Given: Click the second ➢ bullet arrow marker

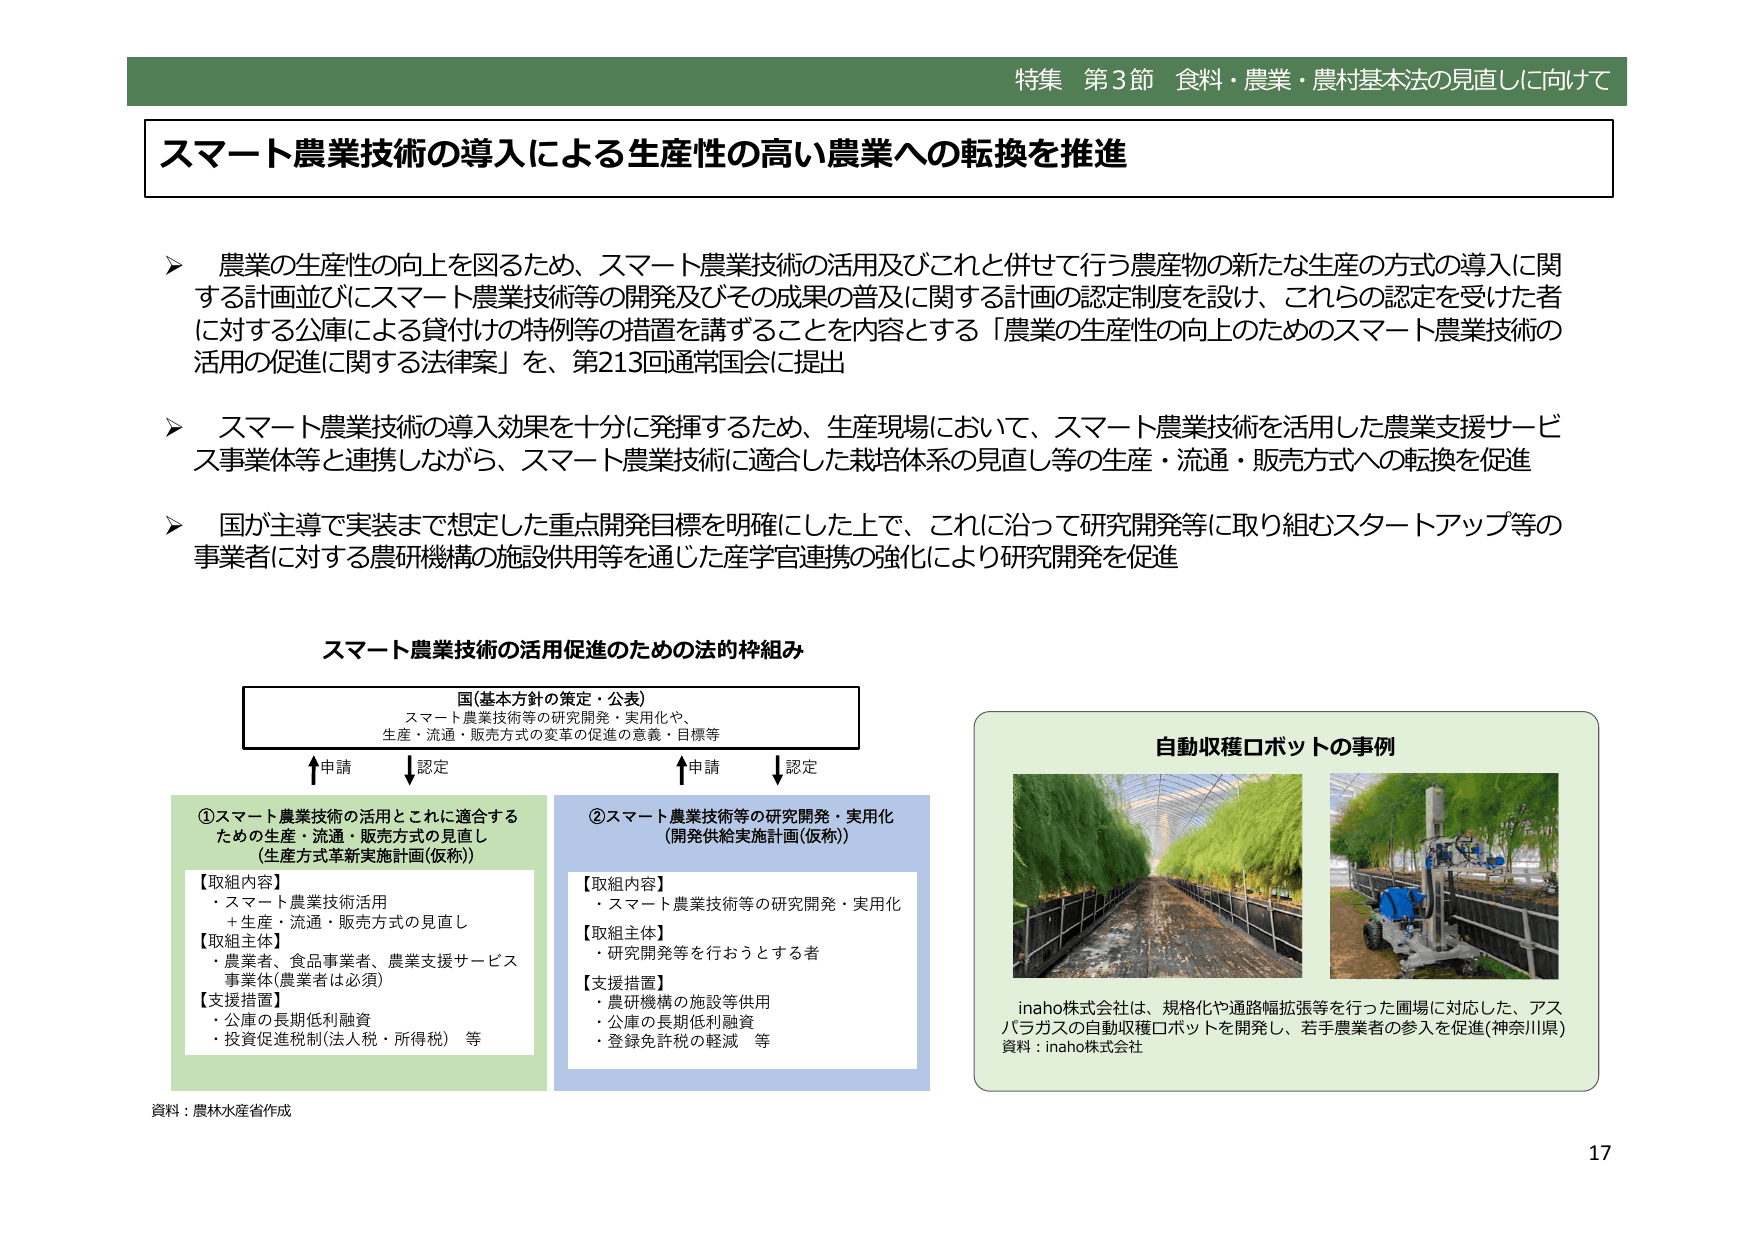Looking at the screenshot, I should click(x=175, y=428).
